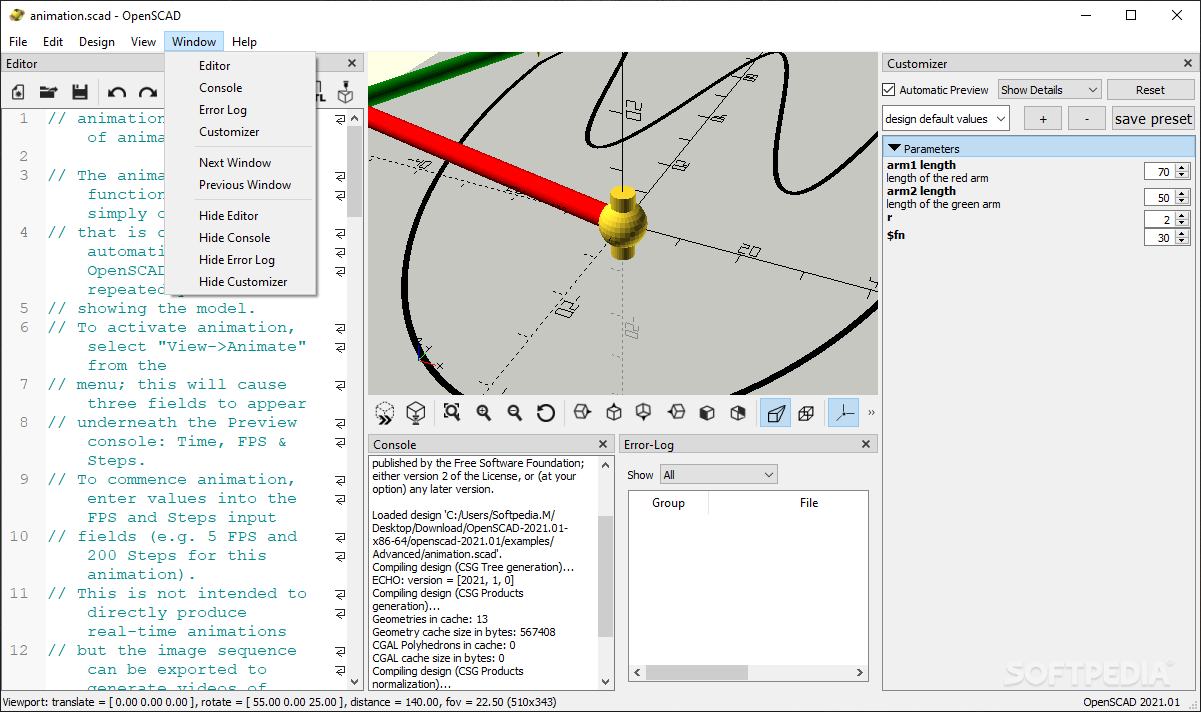The image size is (1201, 712).
Task: Decrease the arm2 length value with down arrow
Action: (x=1182, y=202)
